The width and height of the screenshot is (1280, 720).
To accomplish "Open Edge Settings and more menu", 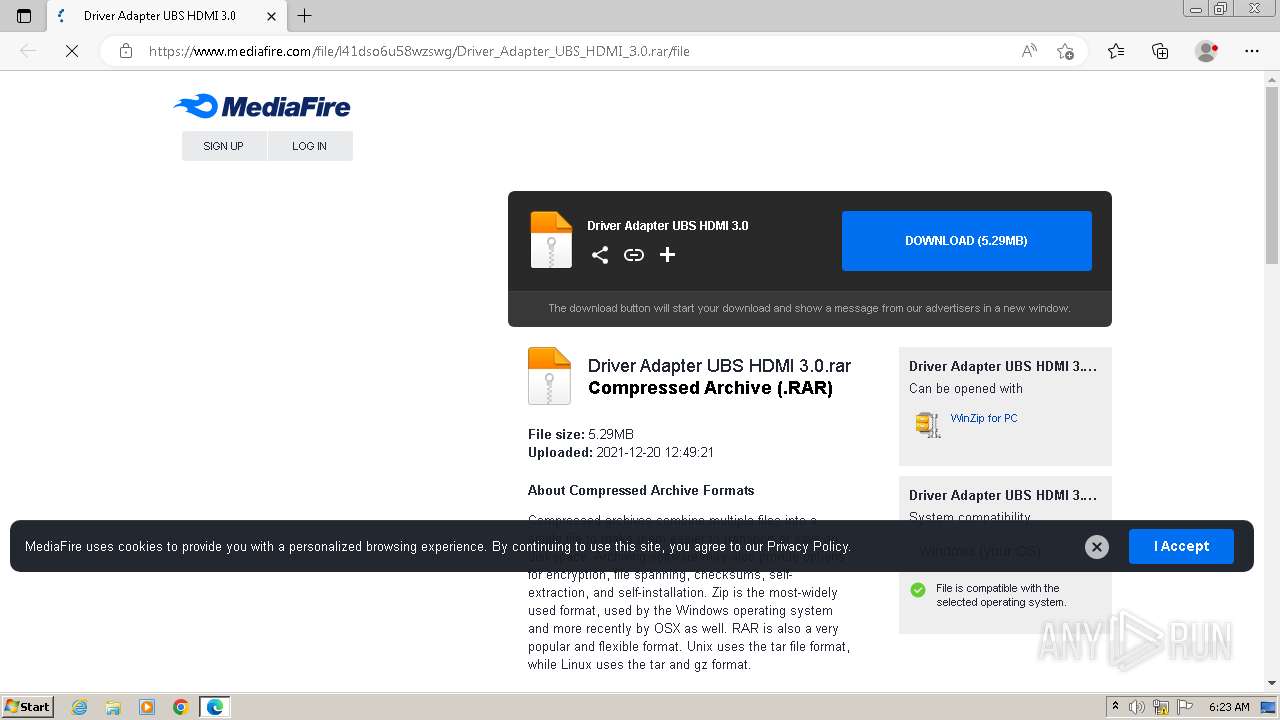I will pos(1252,51).
